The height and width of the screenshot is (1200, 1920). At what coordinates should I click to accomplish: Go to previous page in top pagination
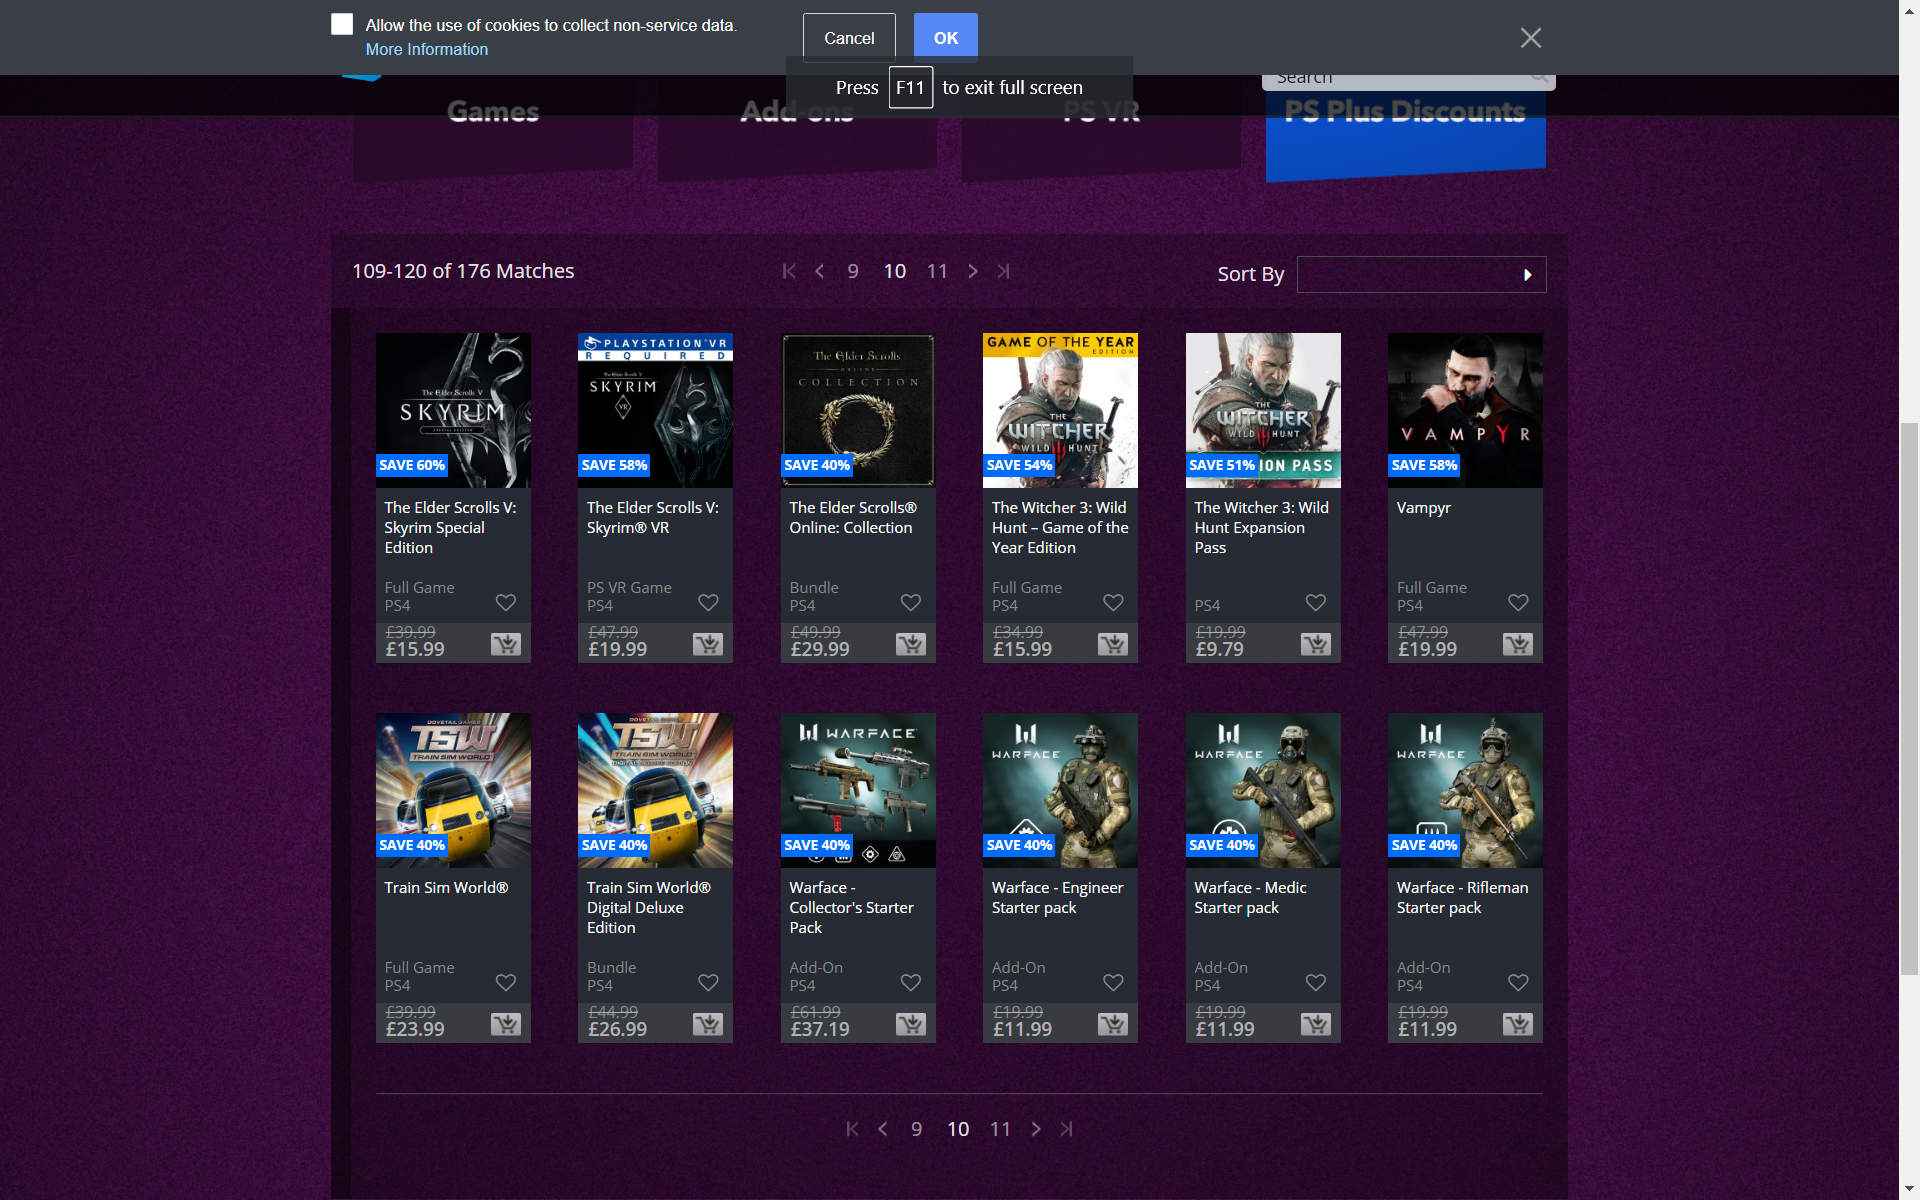click(820, 271)
